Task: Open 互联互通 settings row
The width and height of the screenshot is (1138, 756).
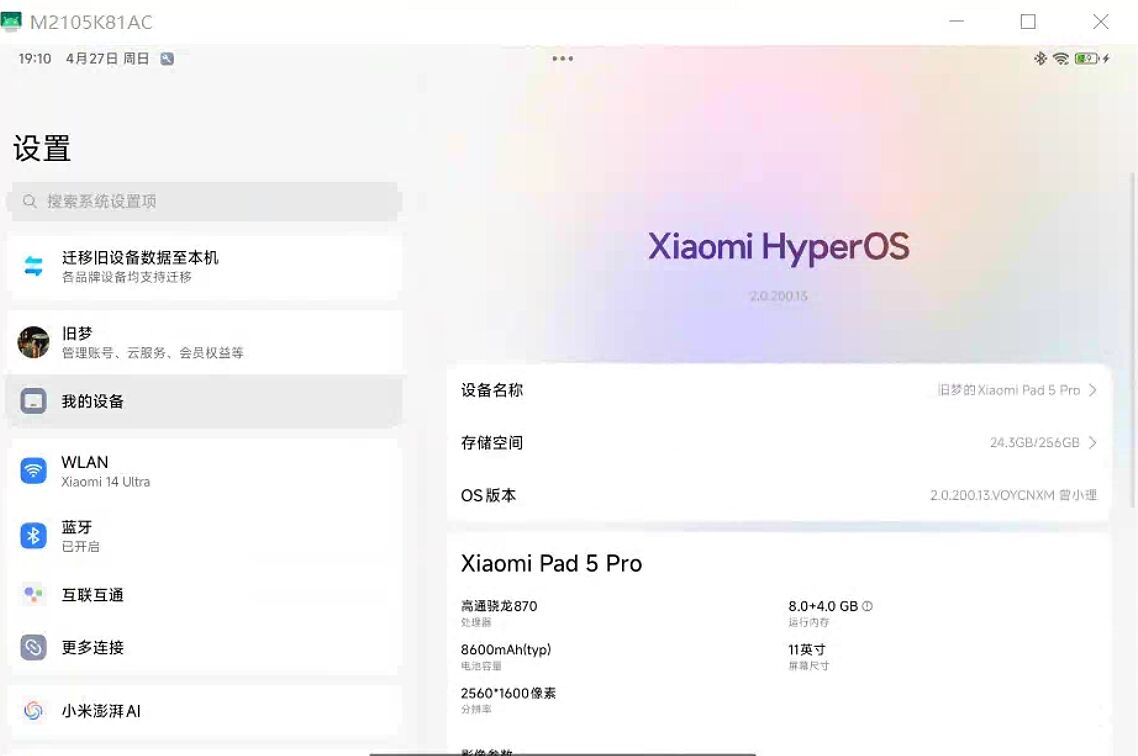Action: [x=205, y=595]
